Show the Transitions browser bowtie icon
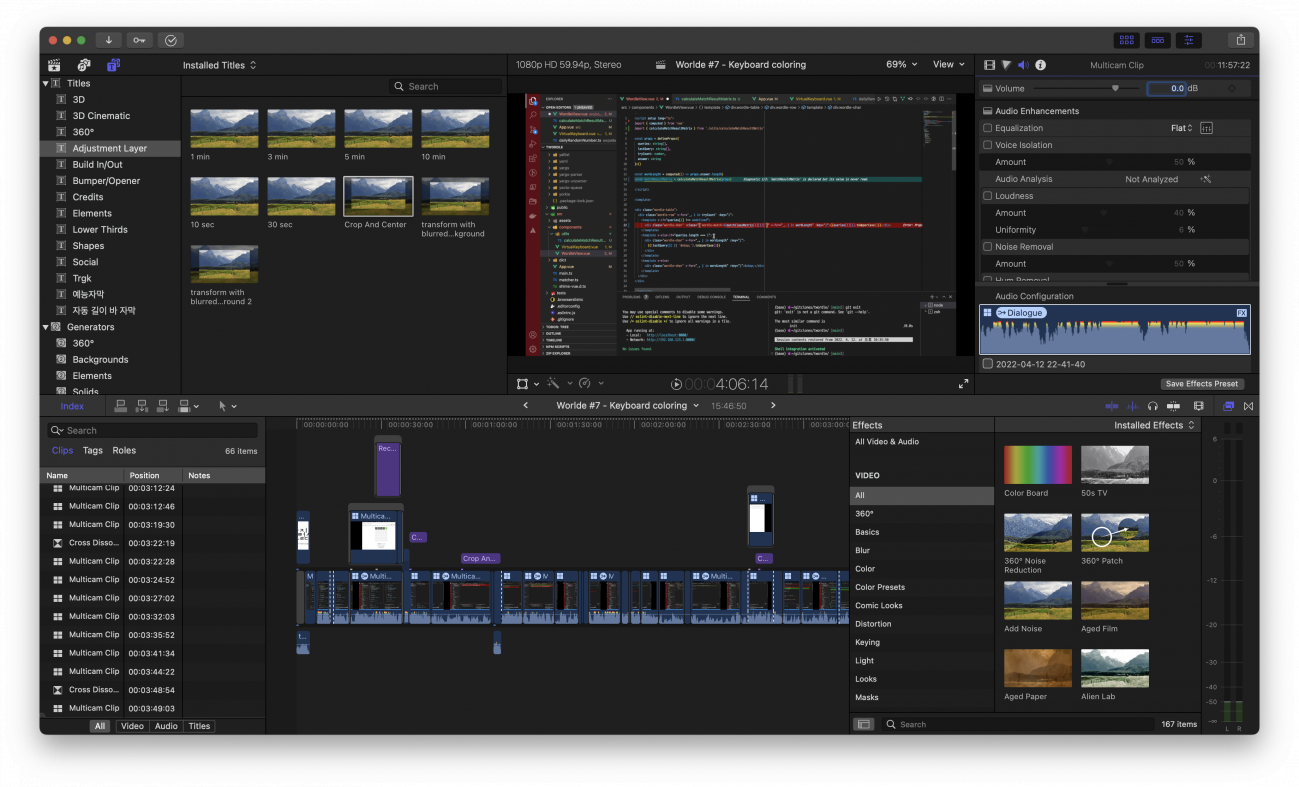1299x787 pixels. tap(1248, 406)
